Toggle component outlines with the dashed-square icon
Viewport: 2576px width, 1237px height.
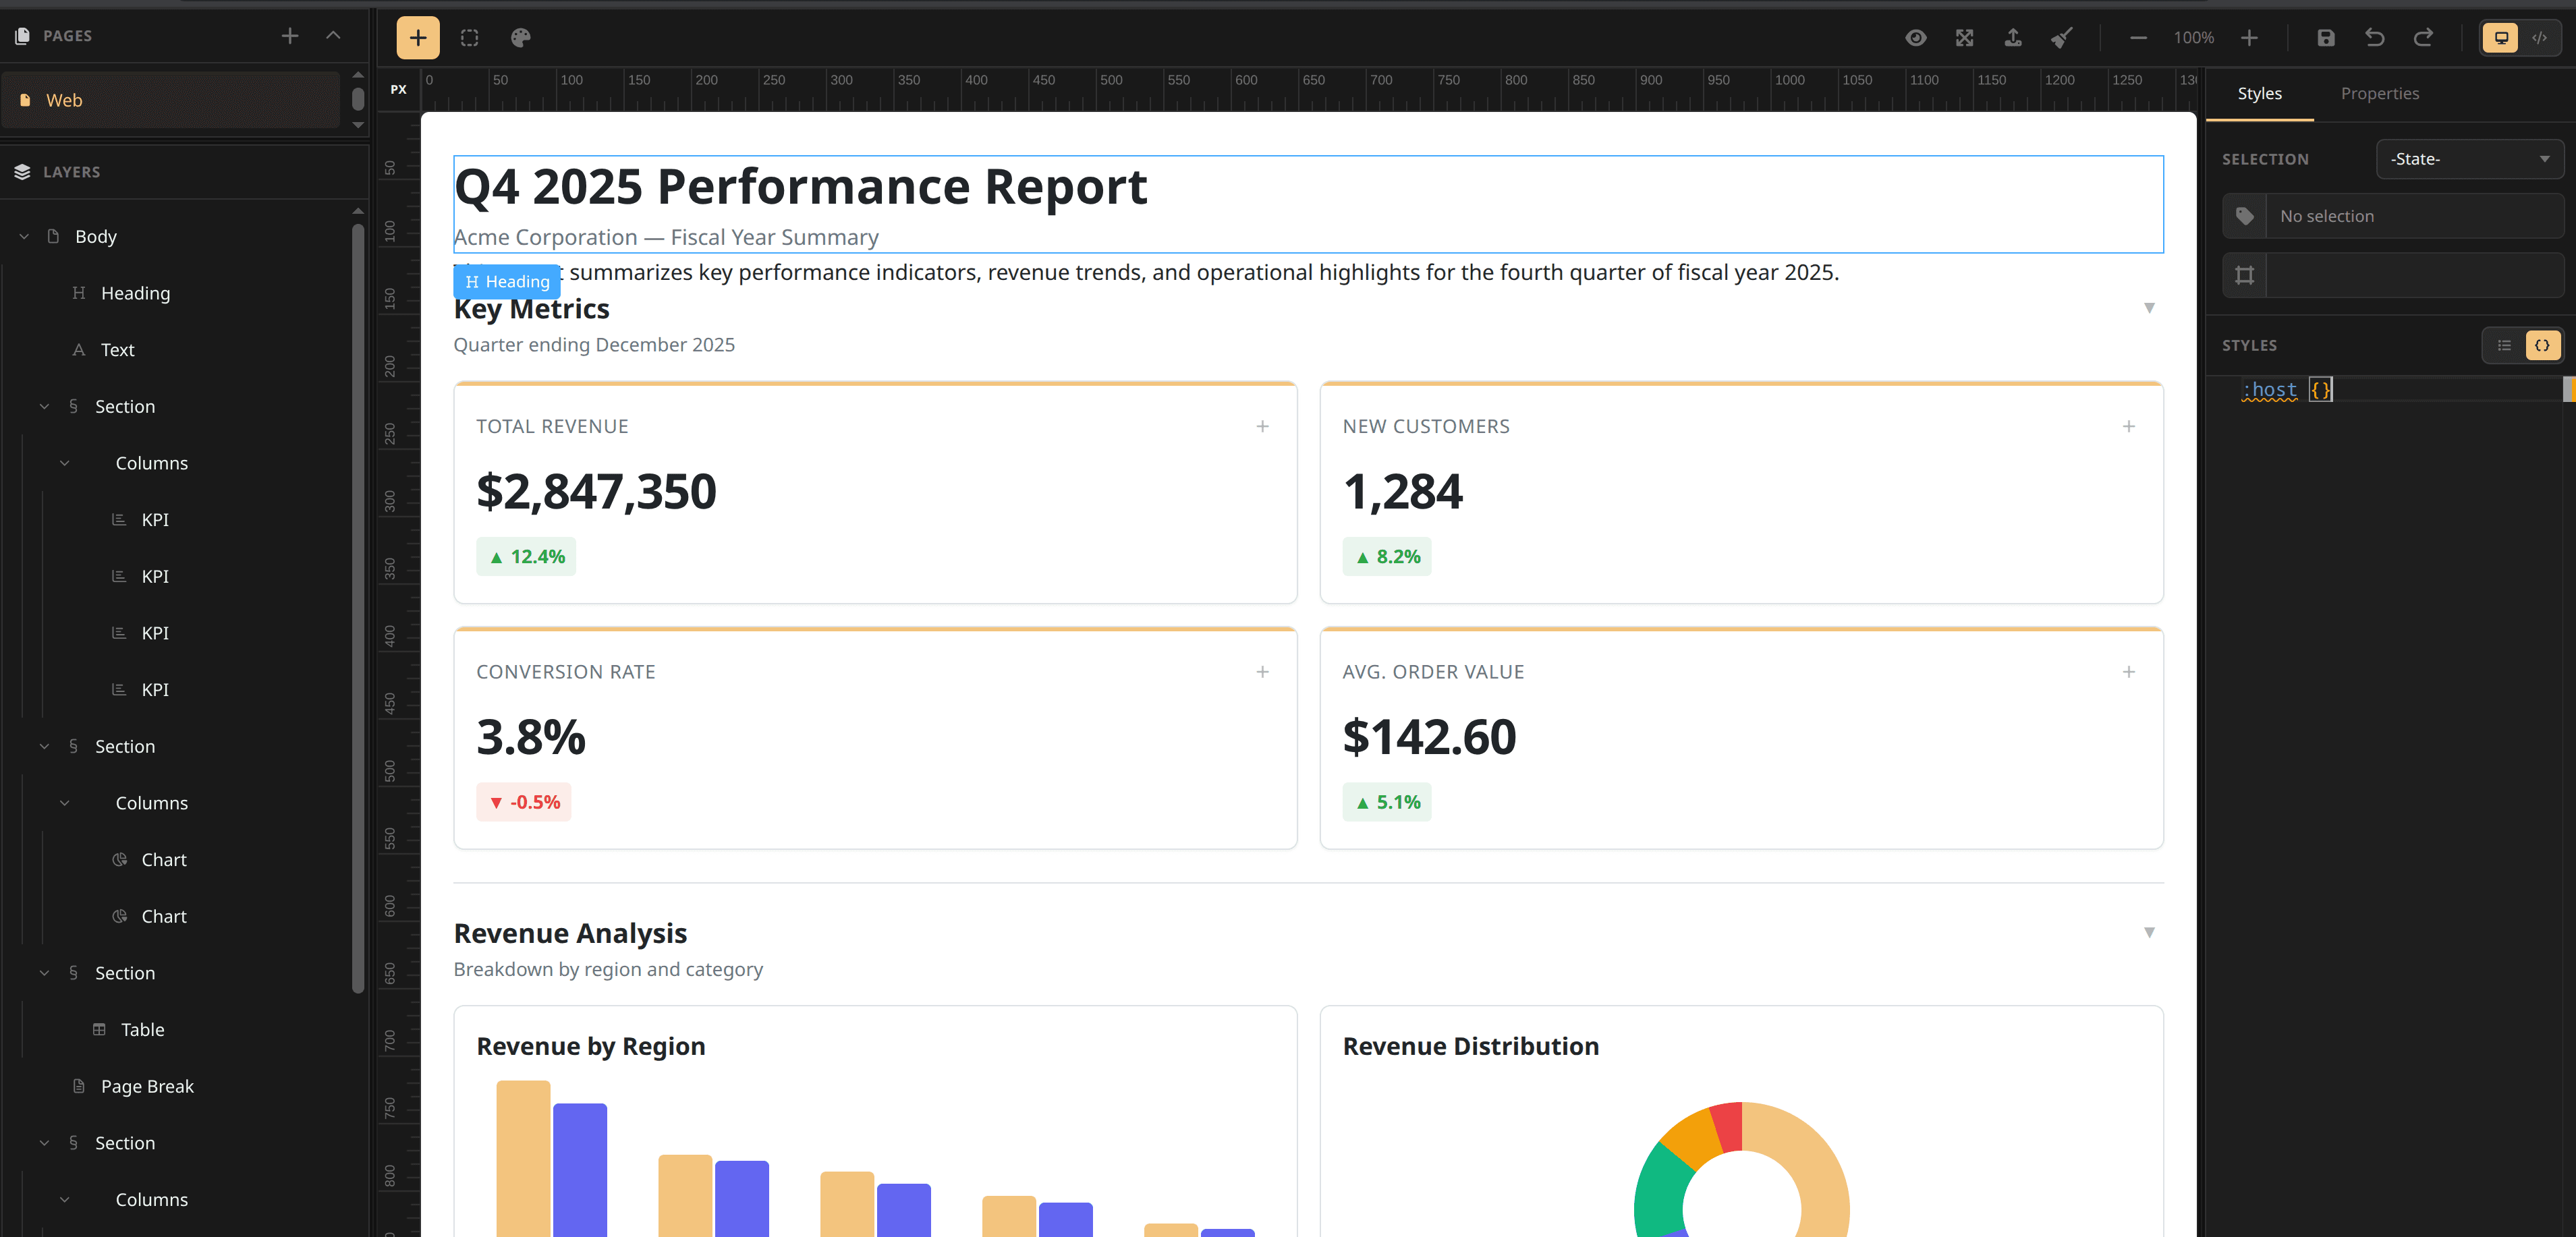(x=469, y=38)
